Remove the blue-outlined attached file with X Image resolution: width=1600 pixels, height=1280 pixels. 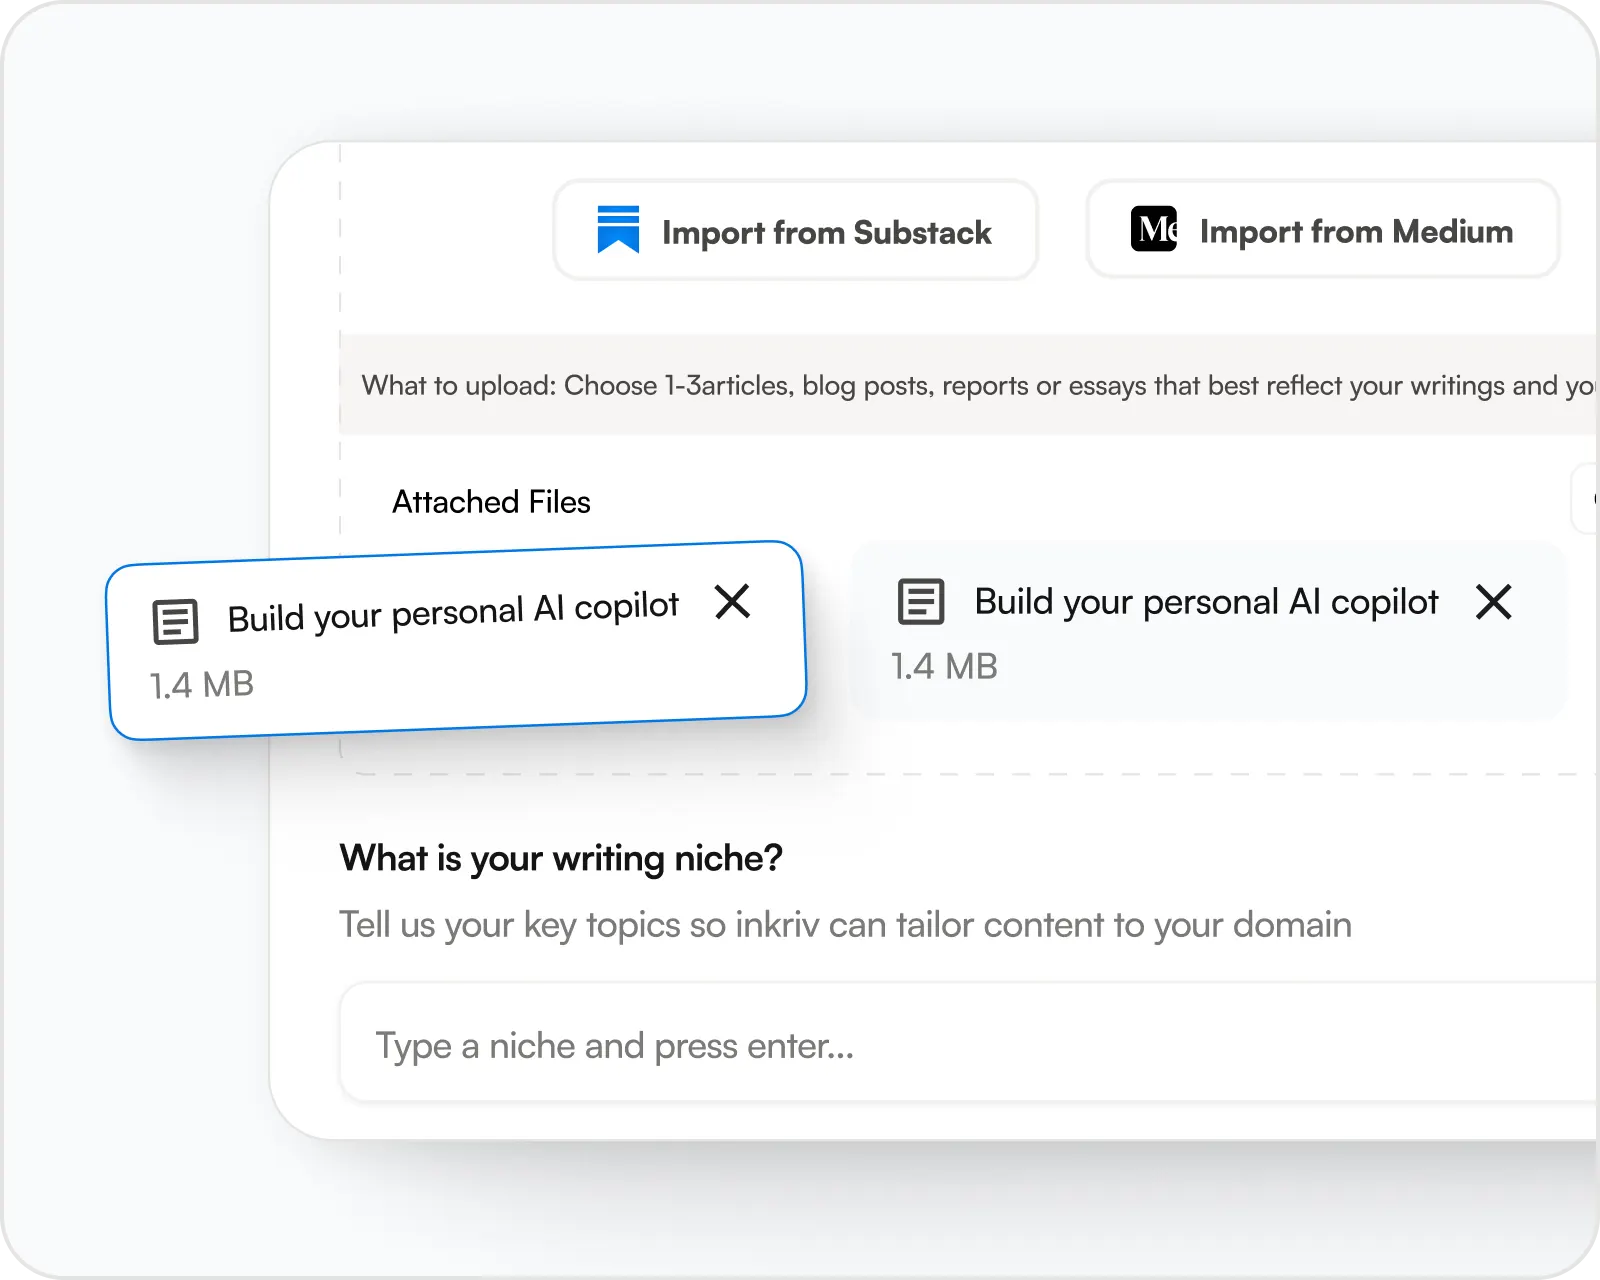(733, 602)
